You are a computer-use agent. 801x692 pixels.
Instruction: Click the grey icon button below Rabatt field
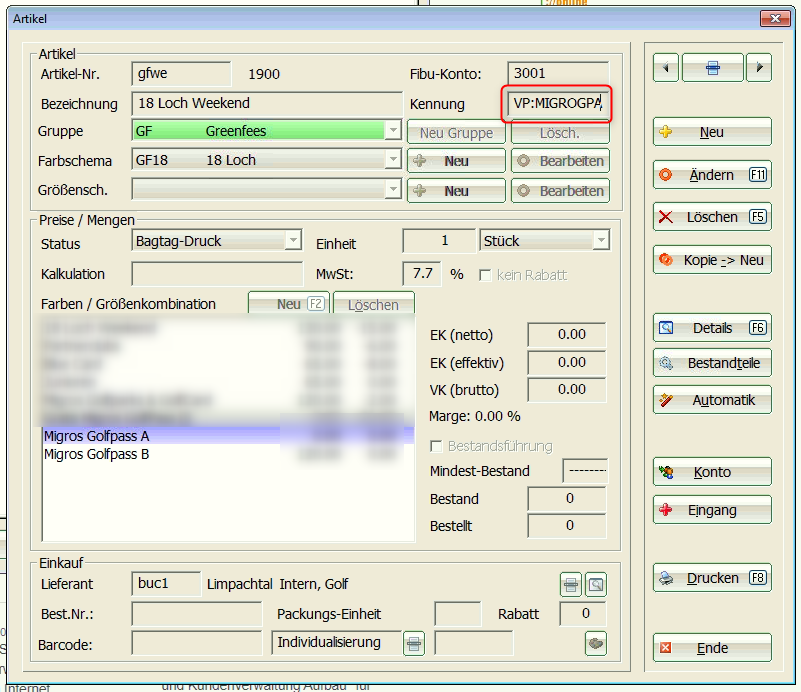(596, 644)
